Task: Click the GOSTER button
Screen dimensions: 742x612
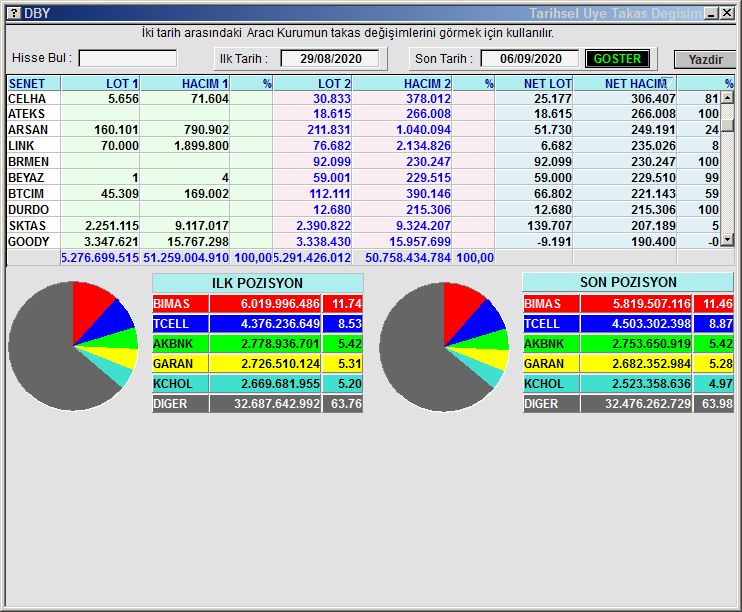Action: click(x=617, y=59)
